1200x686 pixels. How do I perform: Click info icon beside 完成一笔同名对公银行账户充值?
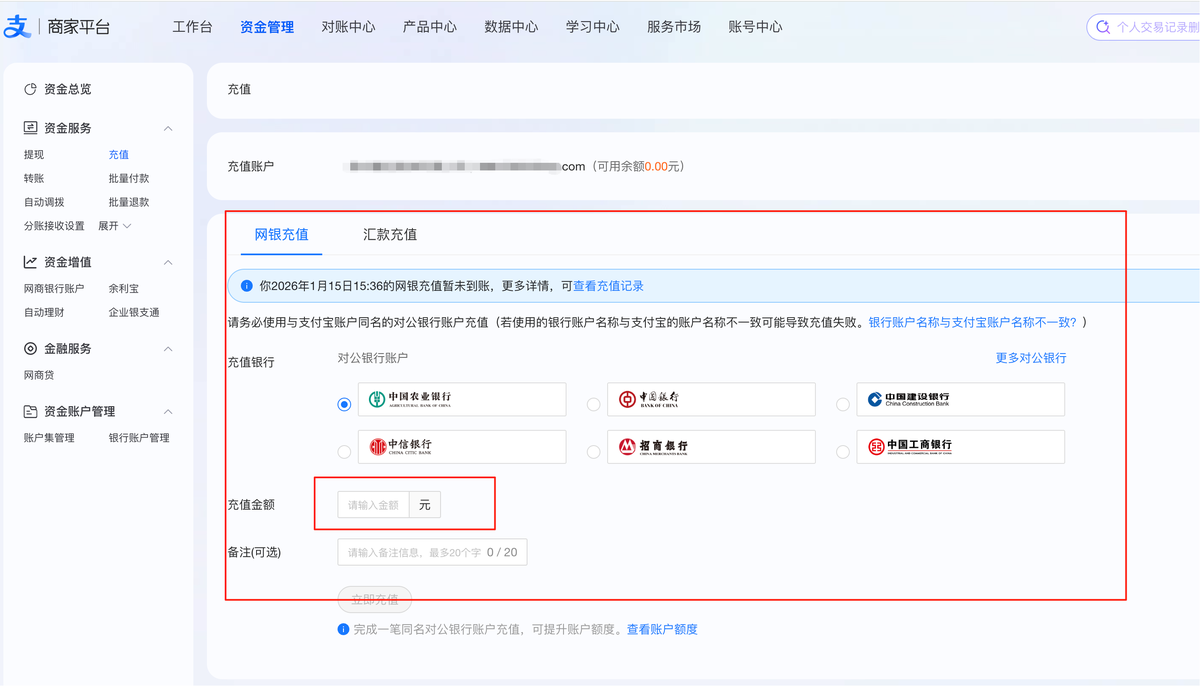tap(343, 630)
